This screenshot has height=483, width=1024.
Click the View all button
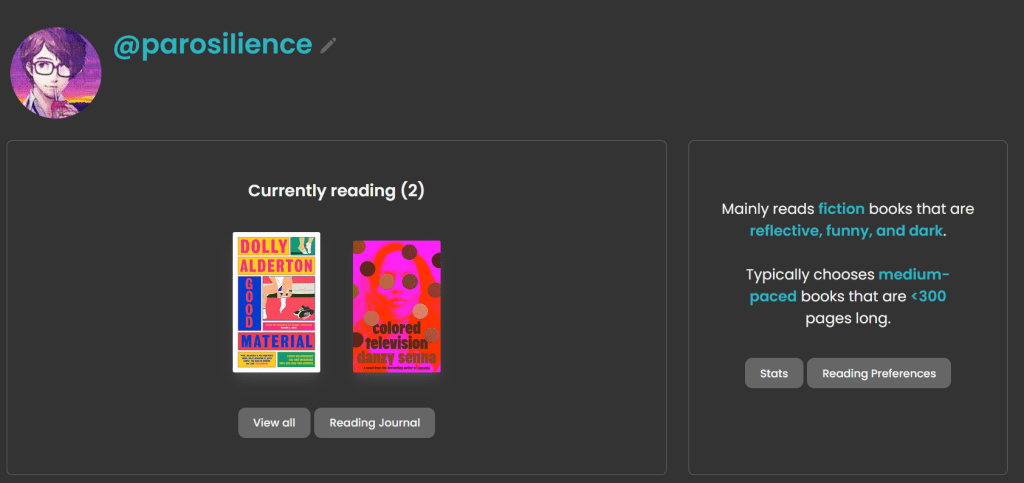click(x=274, y=423)
